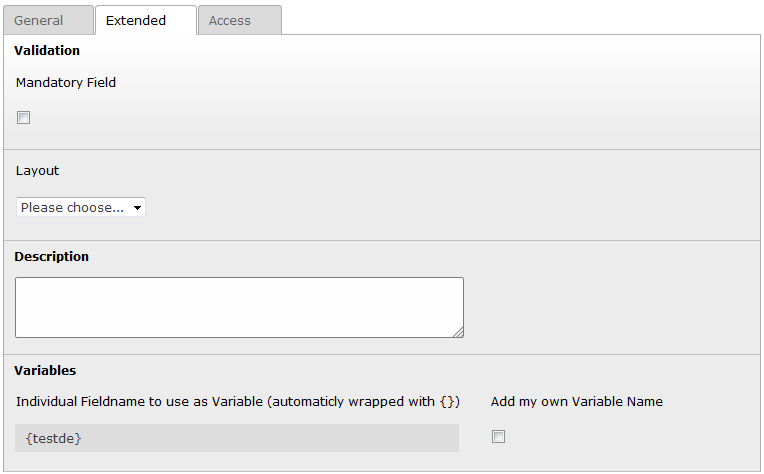Click the 'Please choose...' text in Layout

pos(72,207)
